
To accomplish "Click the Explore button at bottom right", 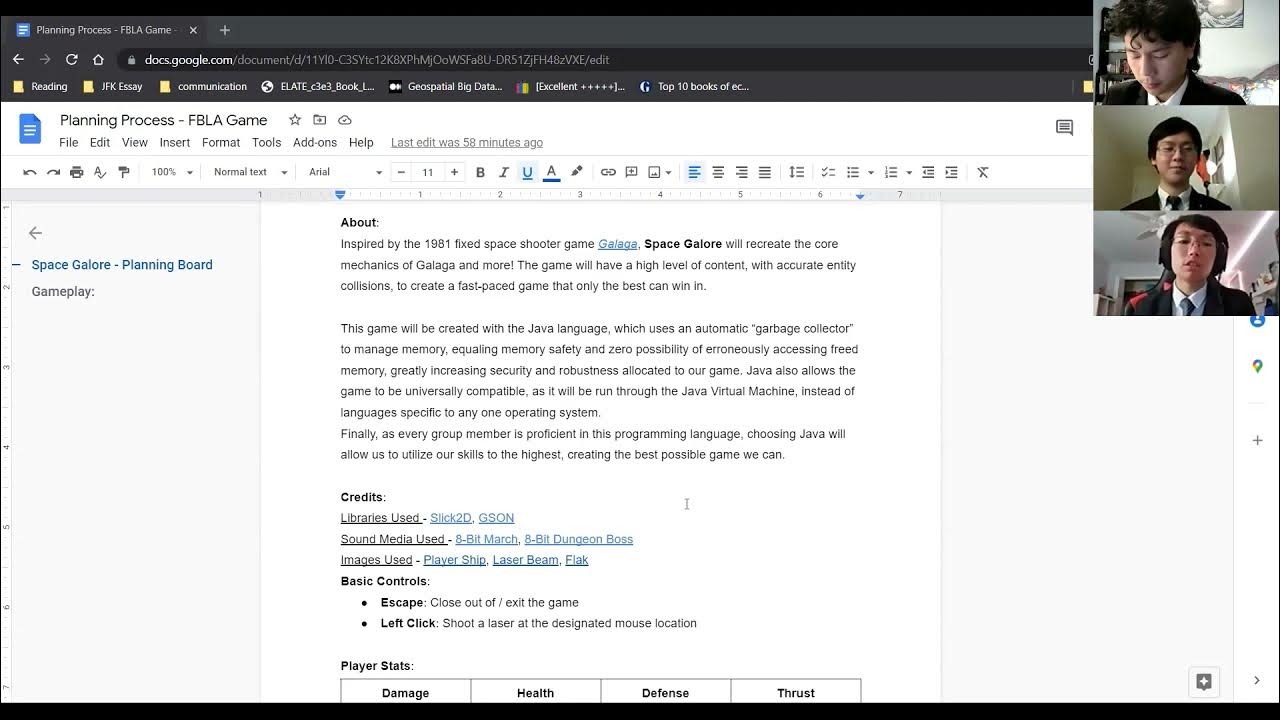I will click(1204, 681).
